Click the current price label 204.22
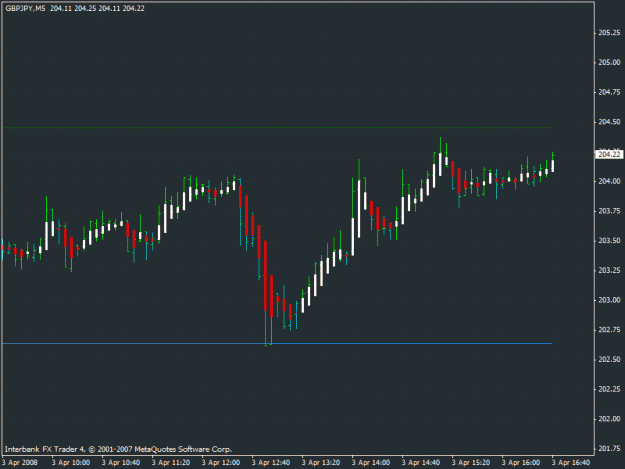The height and width of the screenshot is (469, 625). click(609, 154)
